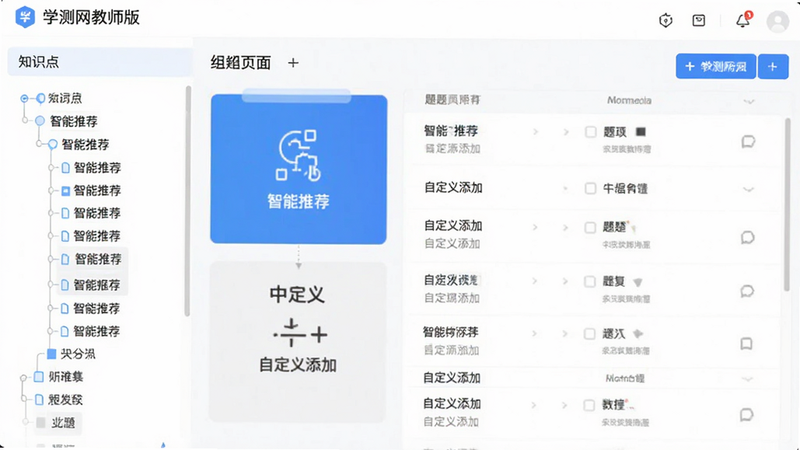Click the dark square icon beside 题项
Viewport: 800px width, 450px height.
click(641, 132)
